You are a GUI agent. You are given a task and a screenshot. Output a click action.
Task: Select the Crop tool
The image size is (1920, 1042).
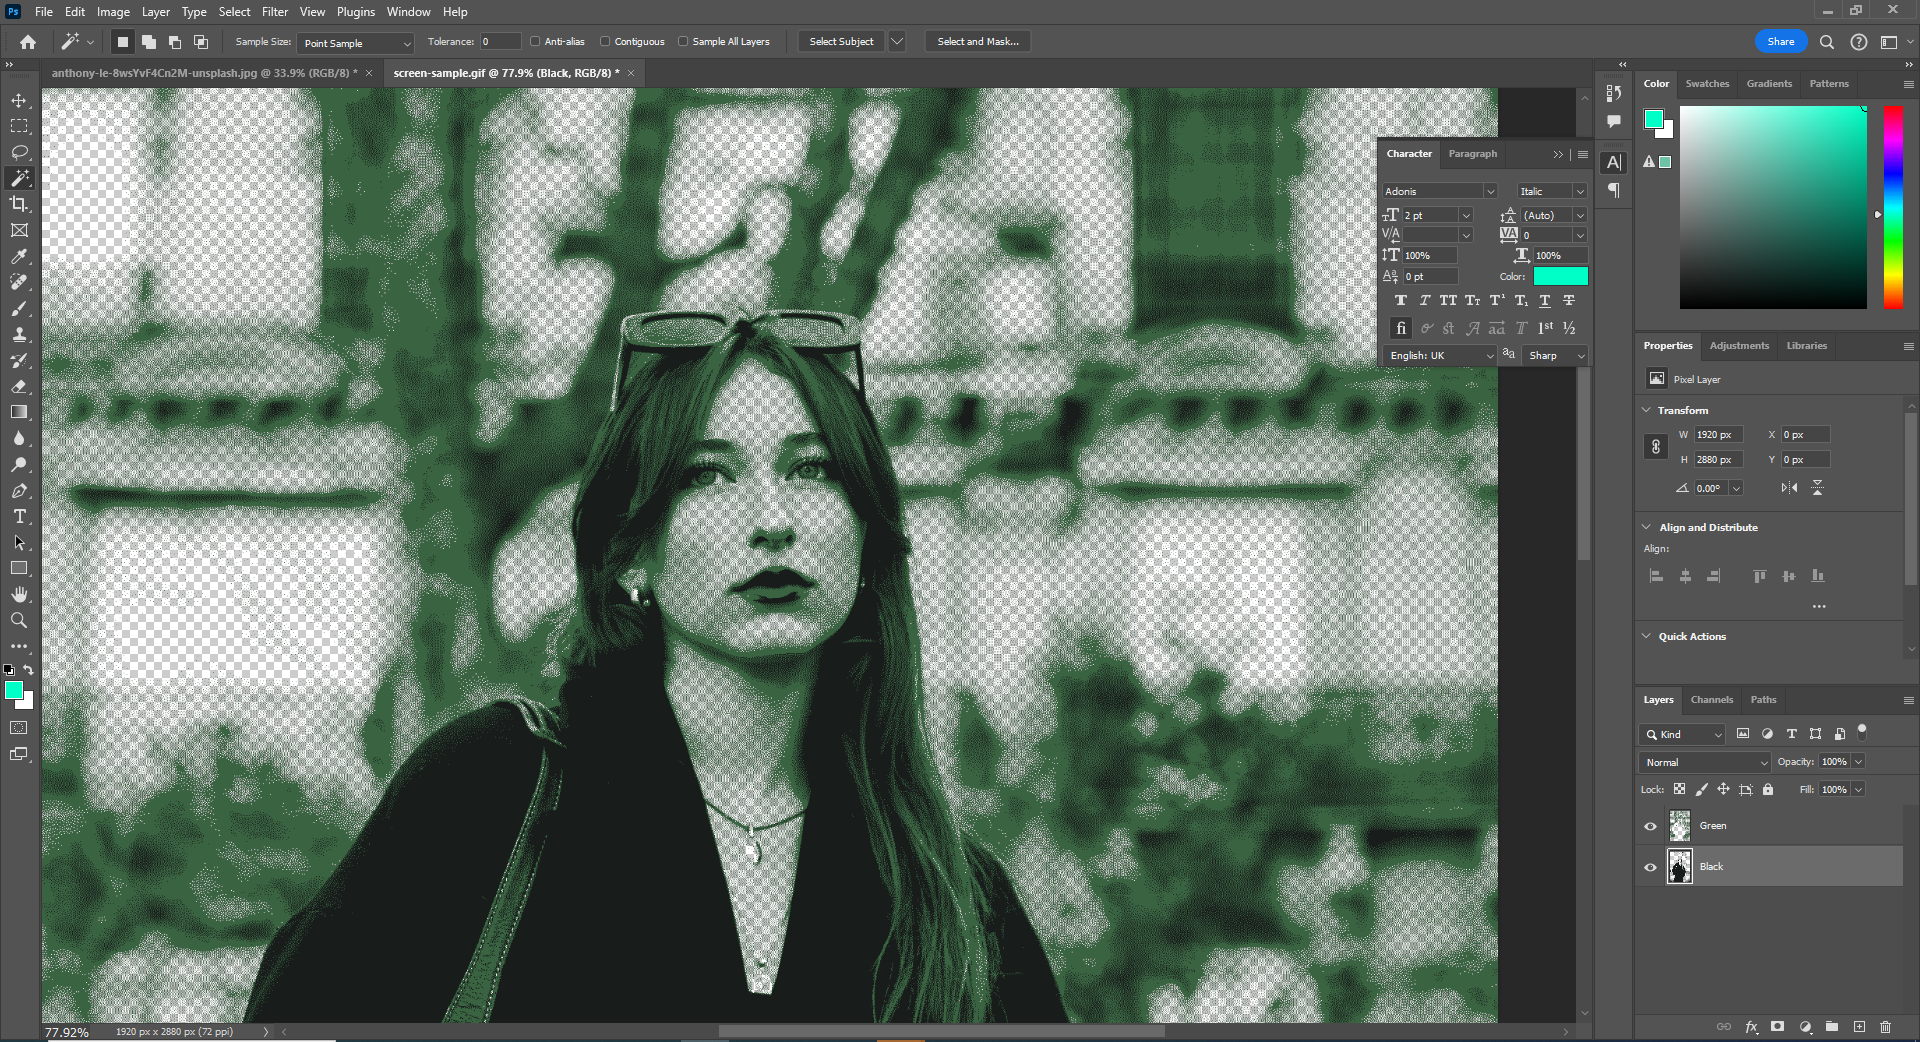(19, 204)
